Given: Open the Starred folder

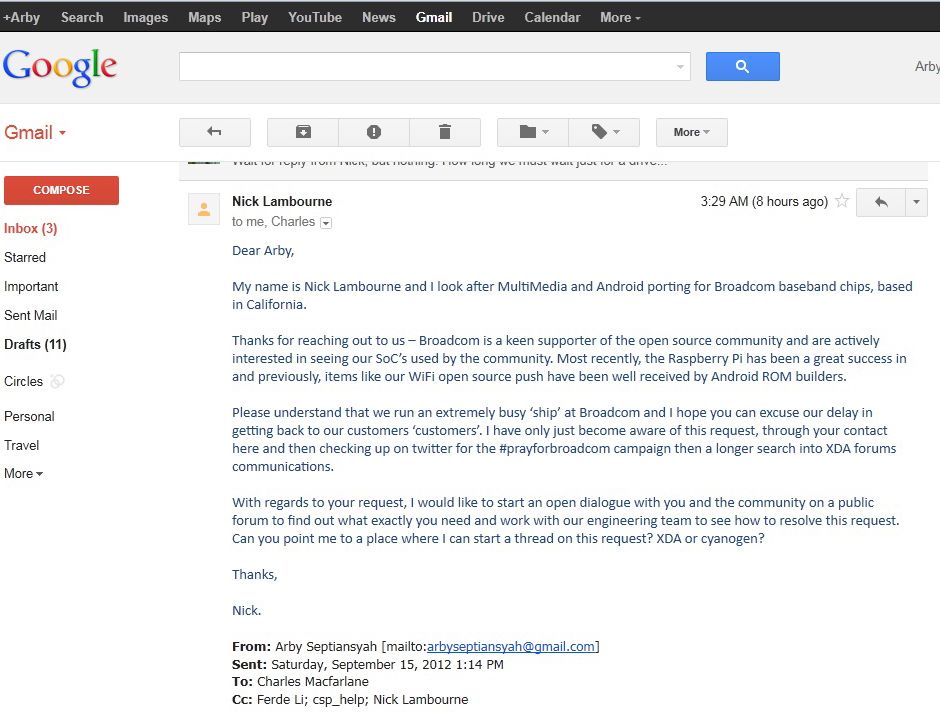Looking at the screenshot, I should (25, 257).
